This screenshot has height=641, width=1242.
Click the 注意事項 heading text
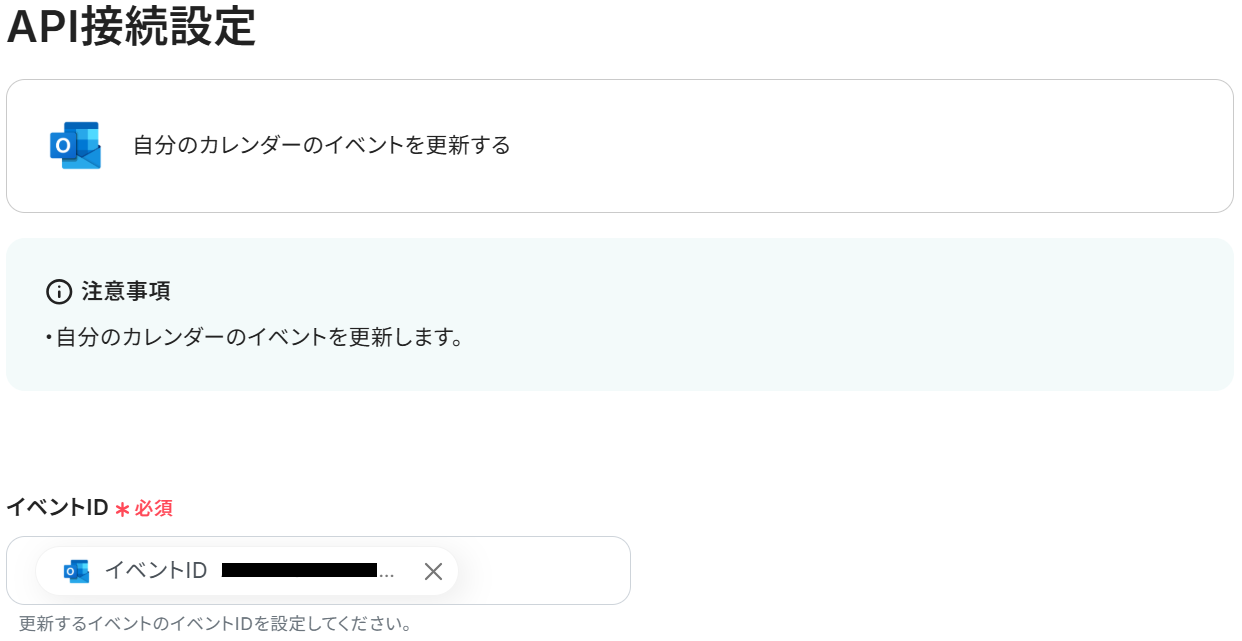126,292
